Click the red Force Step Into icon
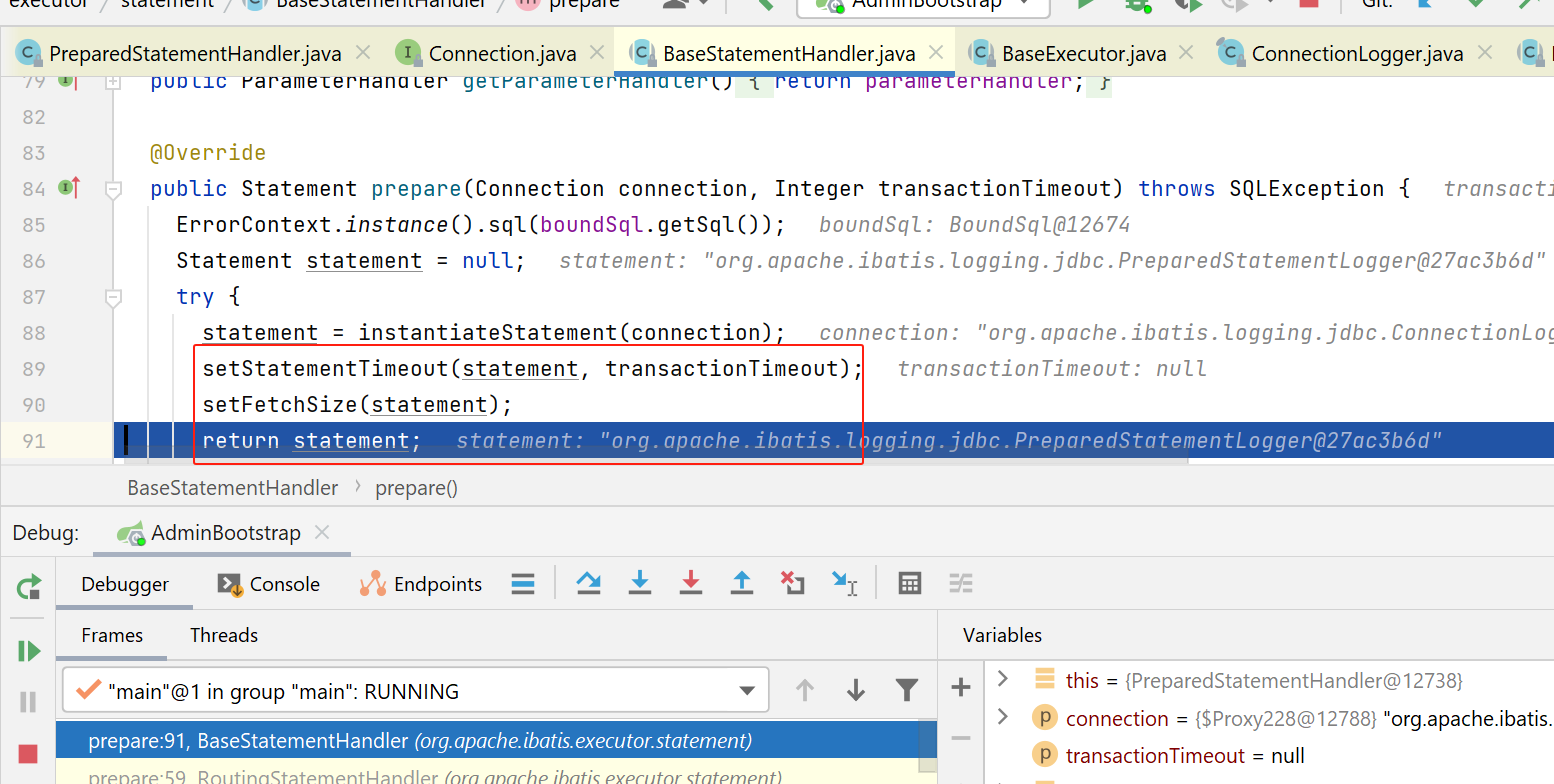Image resolution: width=1554 pixels, height=784 pixels. point(691,583)
